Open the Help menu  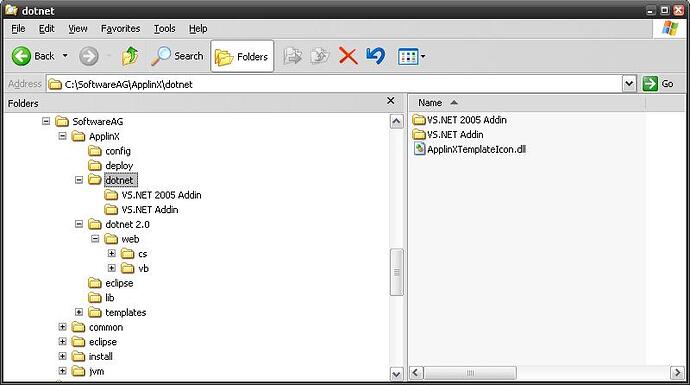tap(198, 29)
